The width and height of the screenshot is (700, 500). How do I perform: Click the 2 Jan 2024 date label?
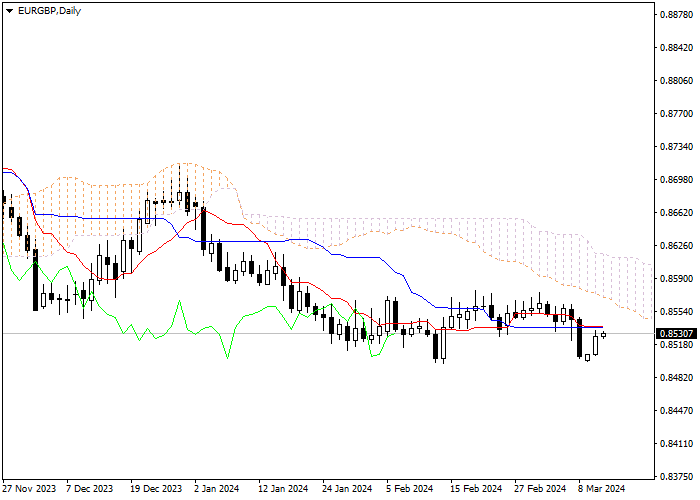click(217, 489)
